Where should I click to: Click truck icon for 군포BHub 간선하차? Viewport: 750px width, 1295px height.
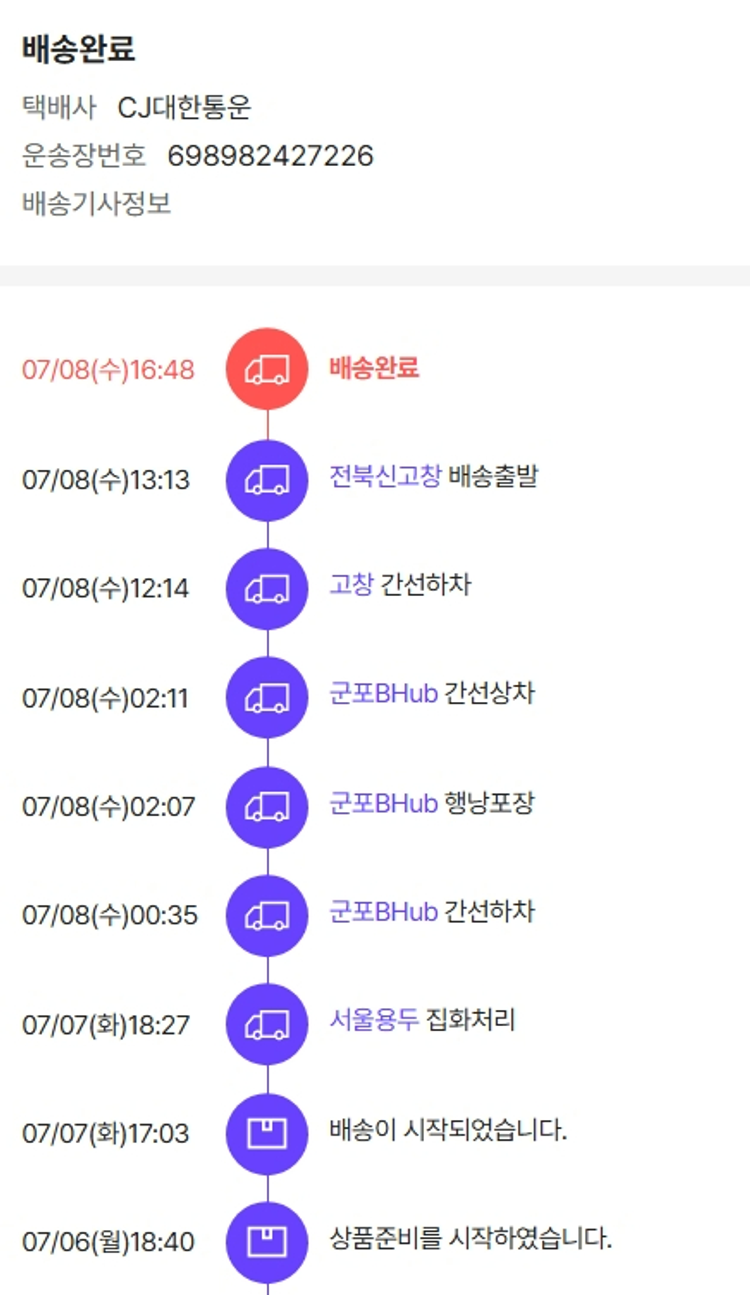(267, 915)
